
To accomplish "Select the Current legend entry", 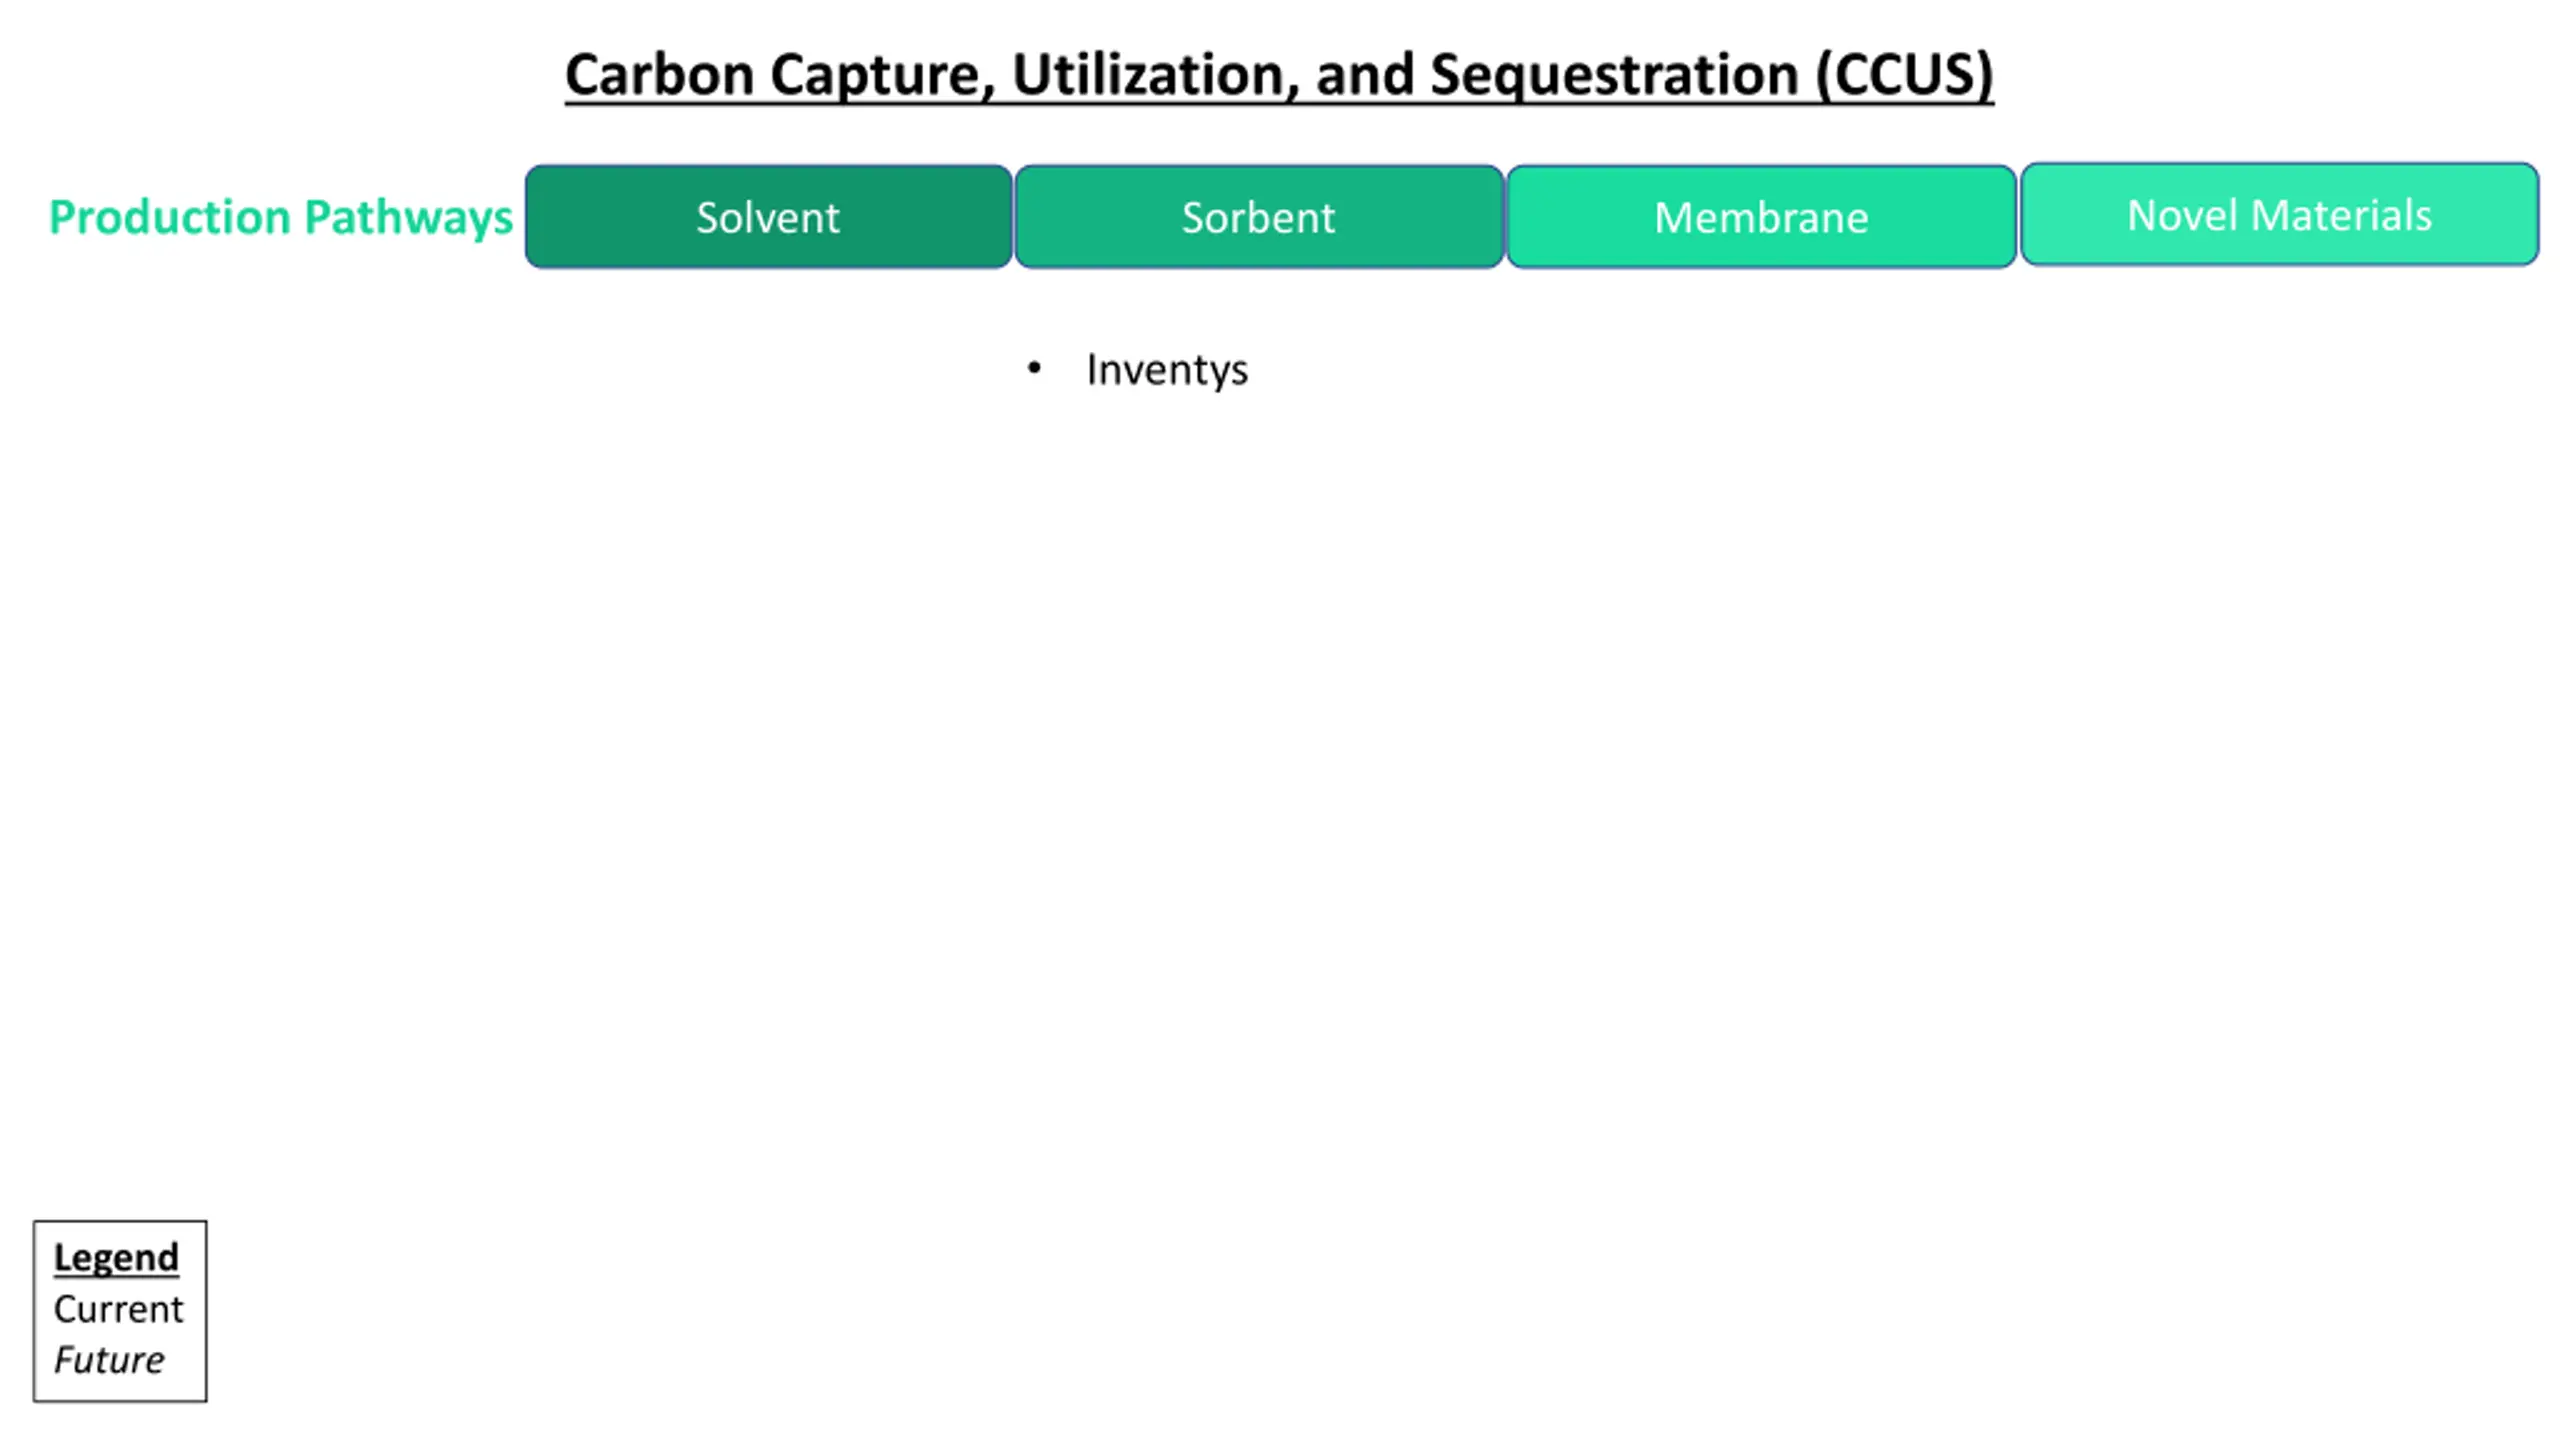I will (x=118, y=1309).
